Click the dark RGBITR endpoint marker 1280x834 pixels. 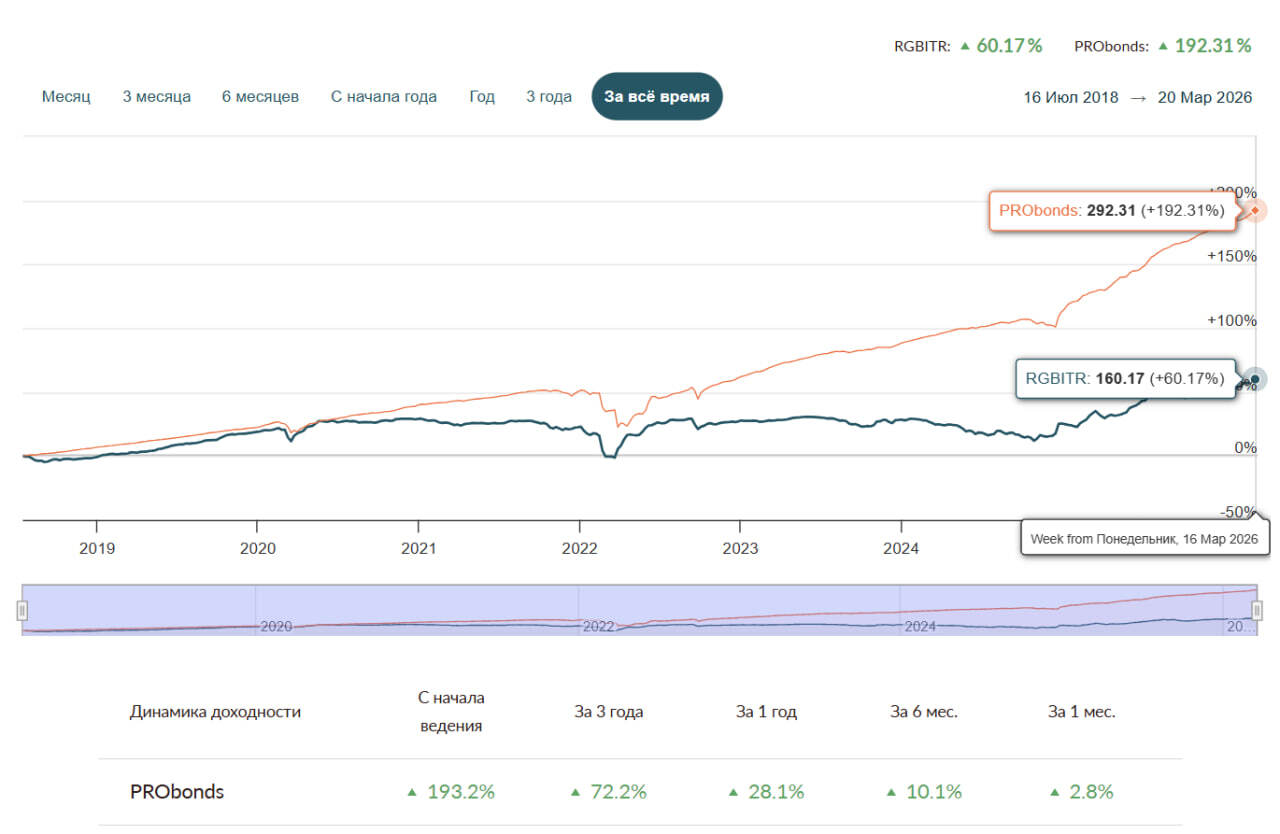(x=1256, y=379)
